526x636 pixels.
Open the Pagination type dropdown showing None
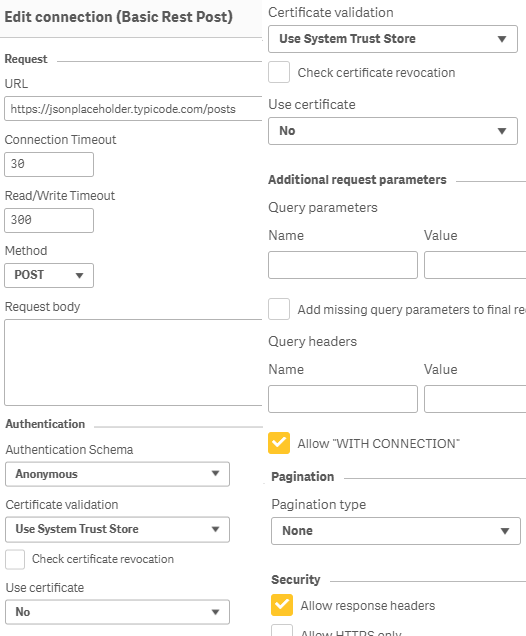point(396,531)
